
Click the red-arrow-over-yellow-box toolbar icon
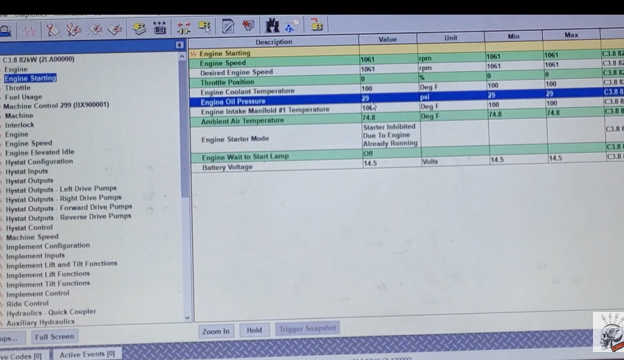316,25
